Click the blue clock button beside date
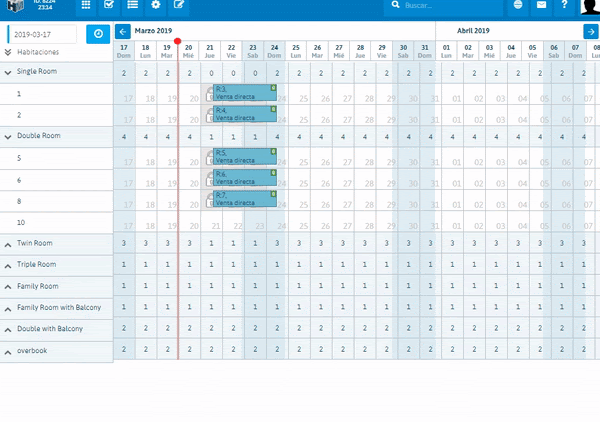Viewport: 600px width, 422px height. point(98,34)
